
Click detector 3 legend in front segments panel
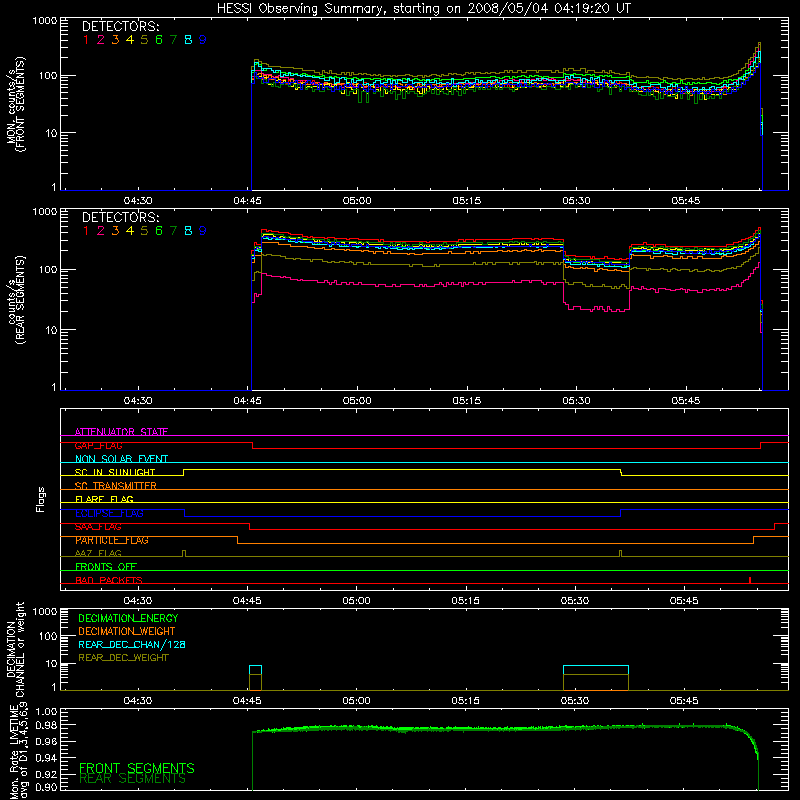[115, 40]
